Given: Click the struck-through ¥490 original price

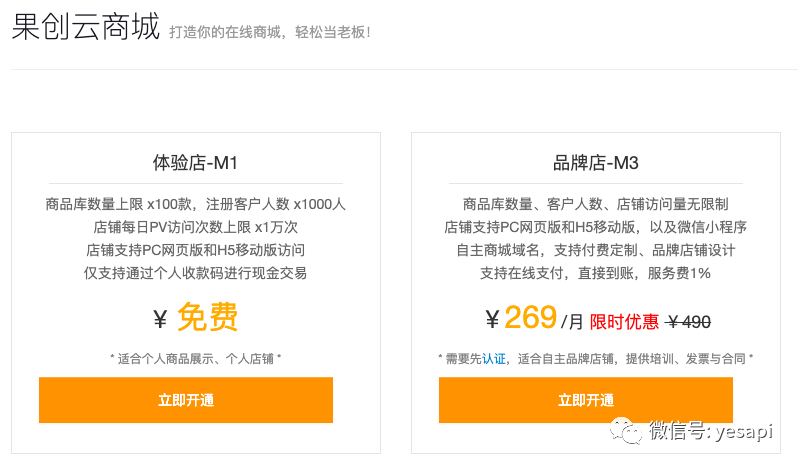Looking at the screenshot, I should tap(689, 322).
